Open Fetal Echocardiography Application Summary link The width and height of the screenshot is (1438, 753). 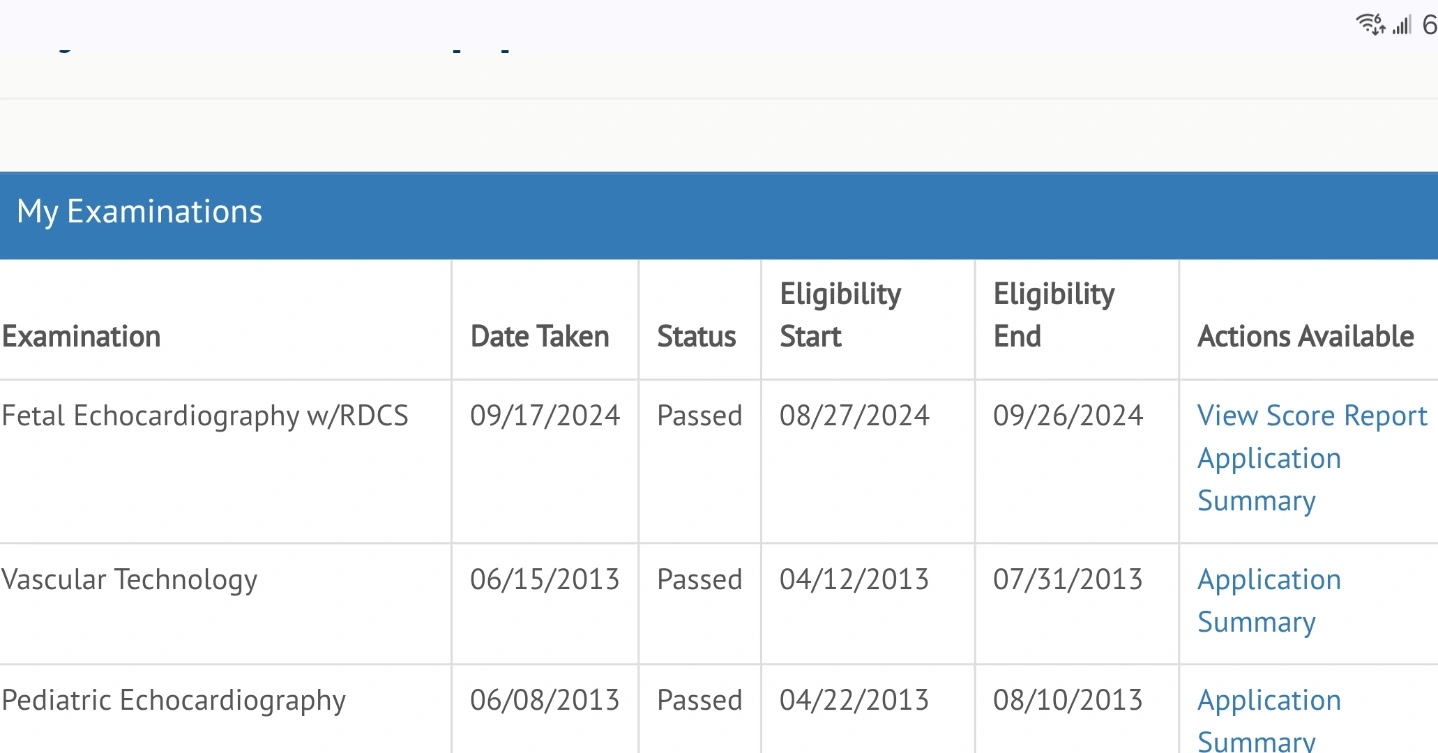pos(1269,480)
